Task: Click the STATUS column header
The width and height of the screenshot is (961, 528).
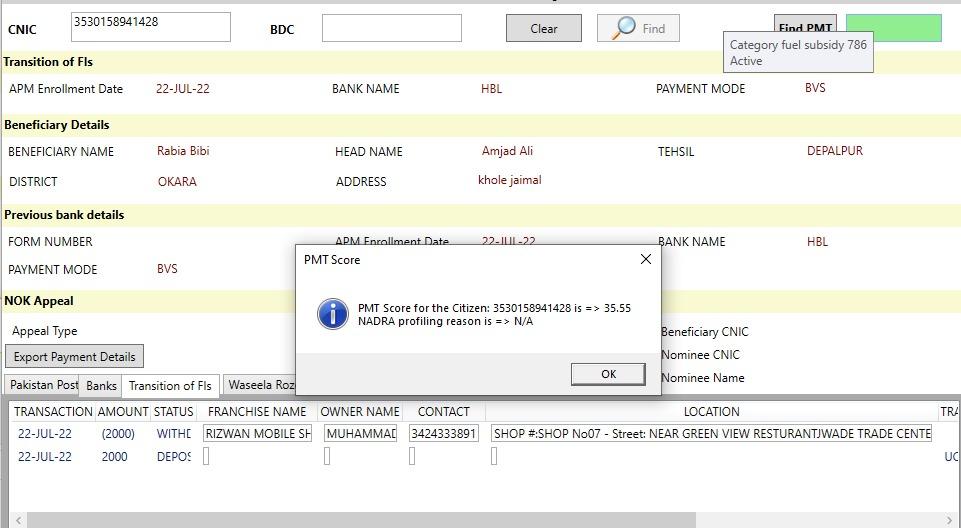Action: coord(173,412)
